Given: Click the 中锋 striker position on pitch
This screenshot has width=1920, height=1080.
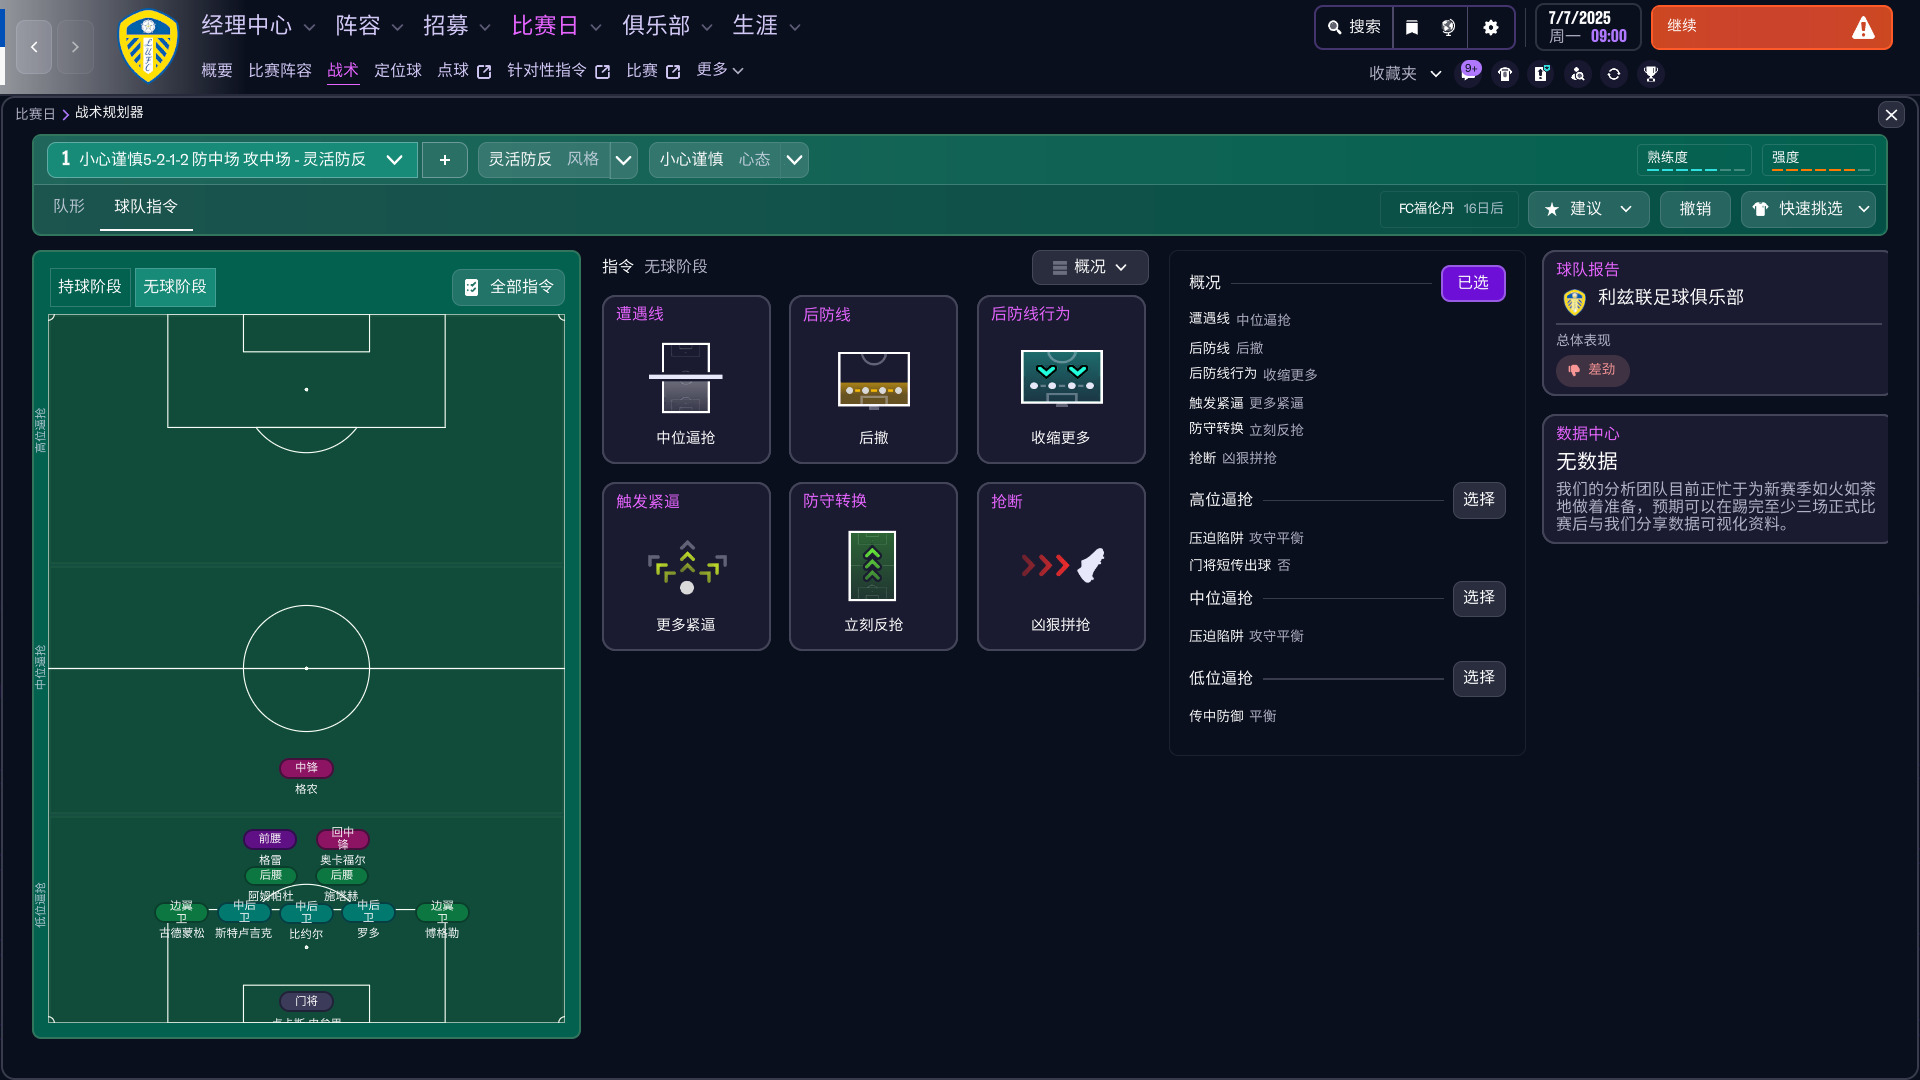Looking at the screenshot, I should tap(306, 768).
